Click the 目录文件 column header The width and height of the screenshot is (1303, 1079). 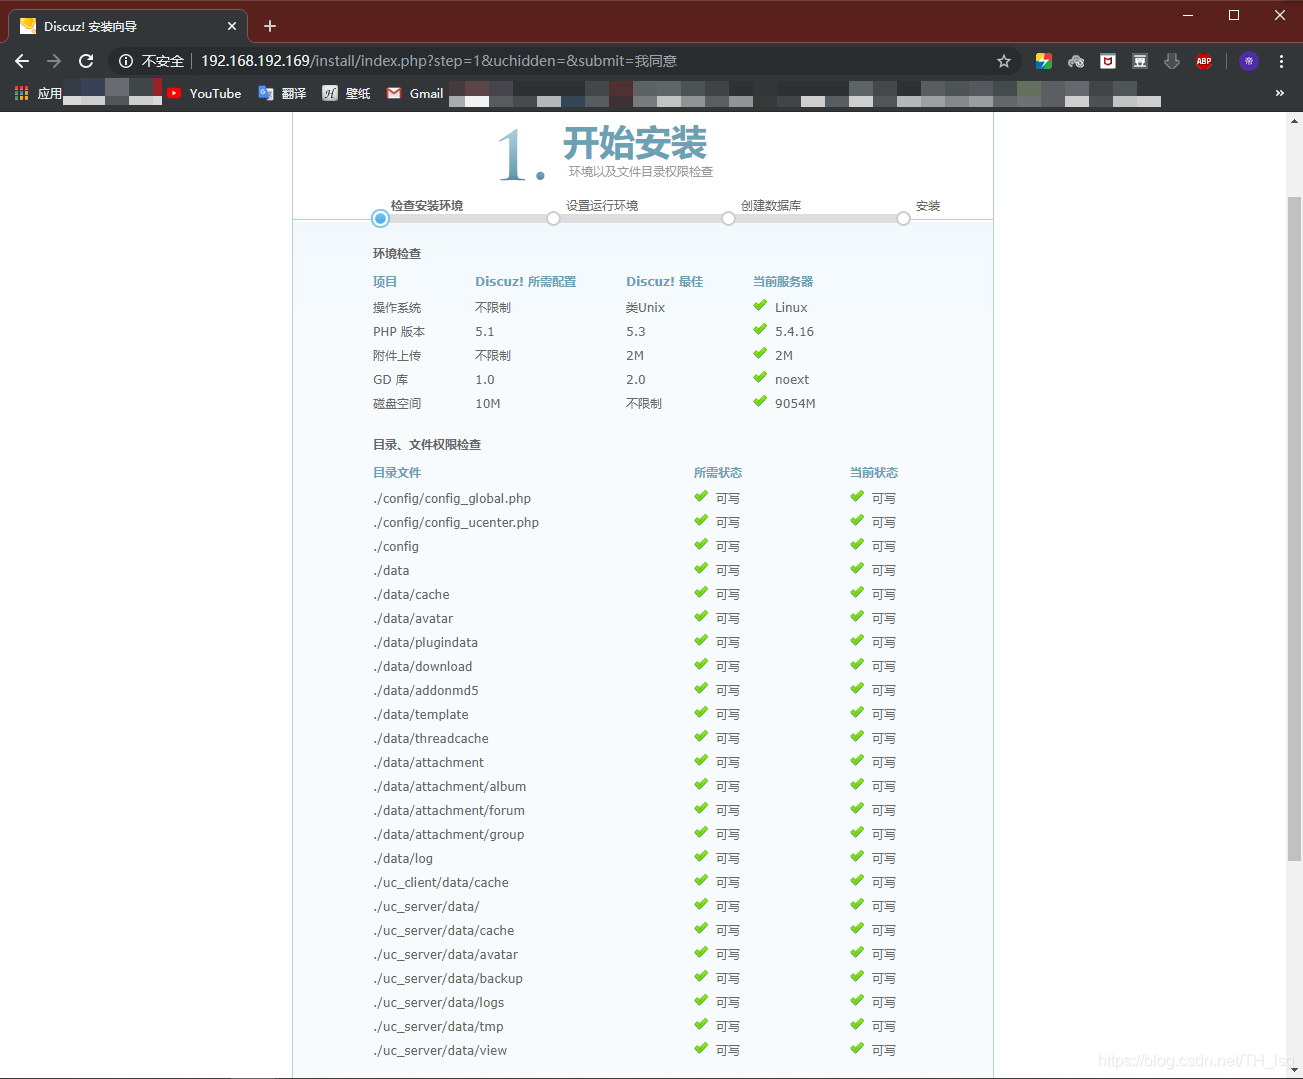point(397,473)
